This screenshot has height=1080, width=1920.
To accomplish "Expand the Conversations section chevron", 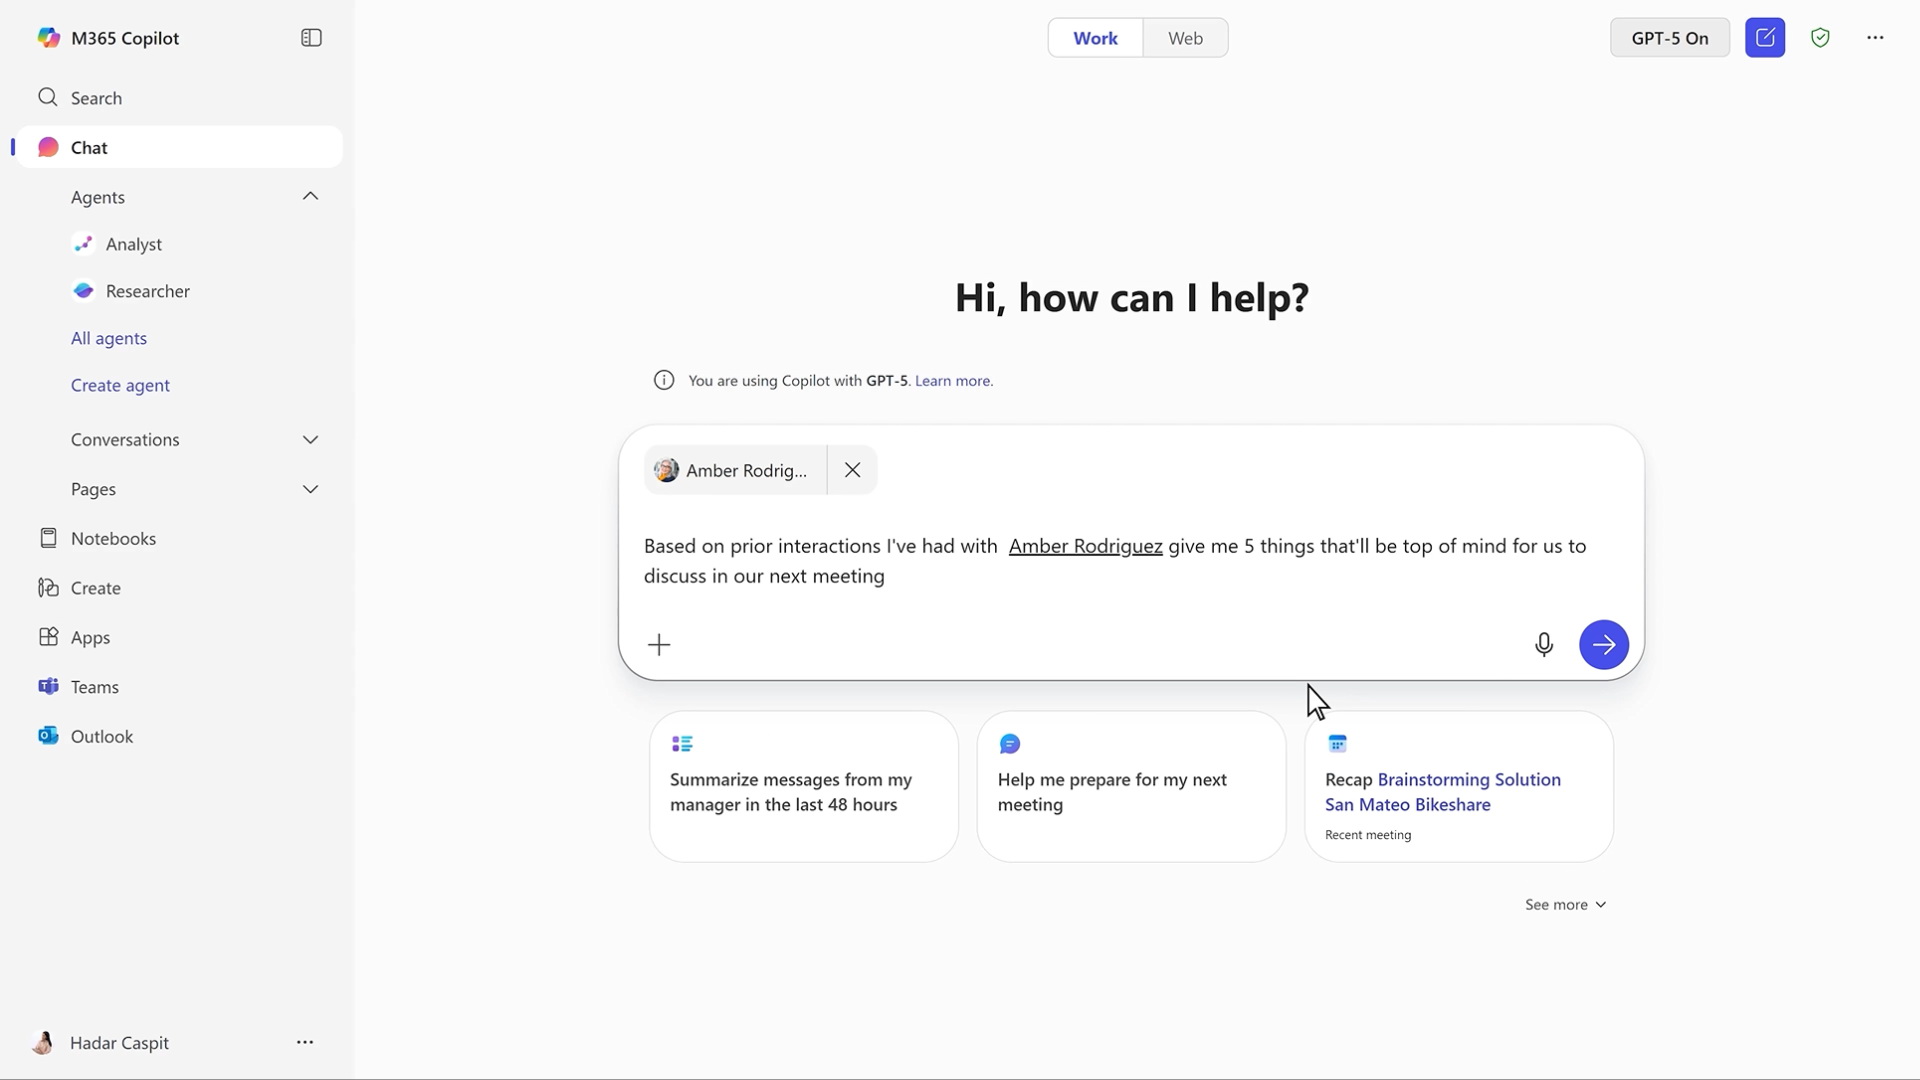I will 311,440.
